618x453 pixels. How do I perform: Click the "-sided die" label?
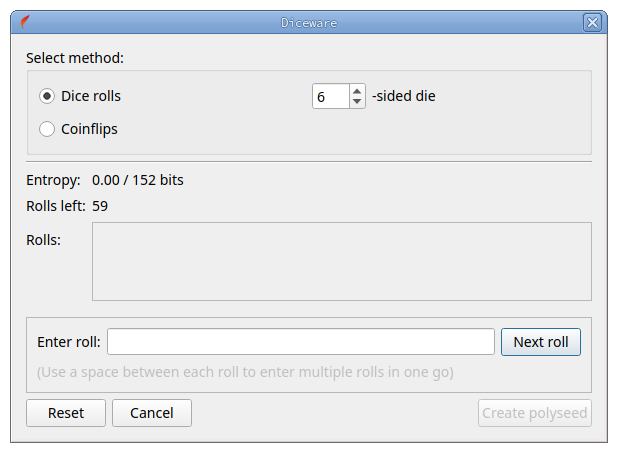pyautogui.click(x=404, y=96)
